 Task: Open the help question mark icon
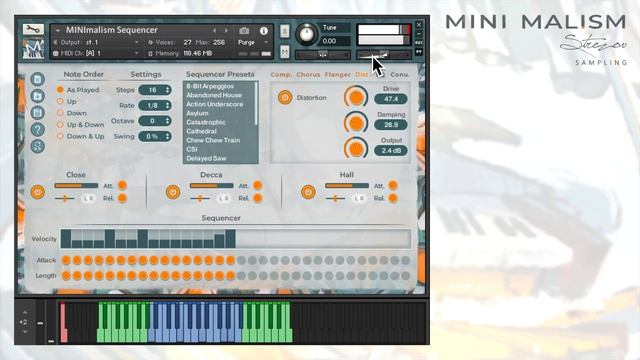[x=38, y=129]
